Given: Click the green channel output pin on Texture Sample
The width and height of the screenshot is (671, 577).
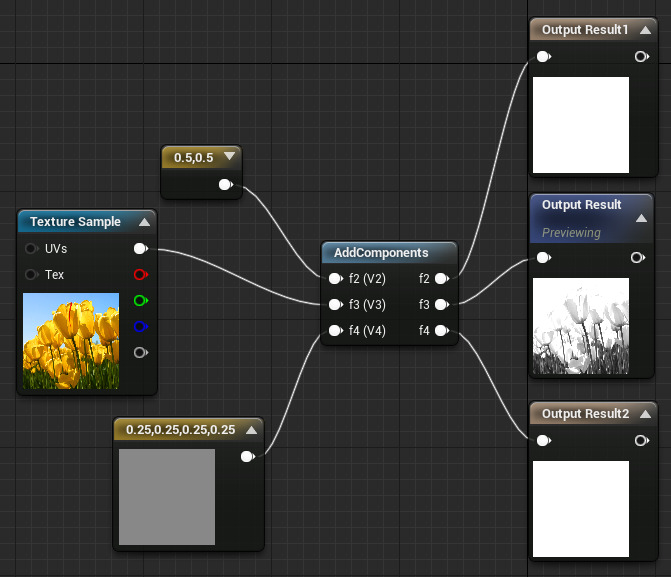Looking at the screenshot, I should (140, 300).
